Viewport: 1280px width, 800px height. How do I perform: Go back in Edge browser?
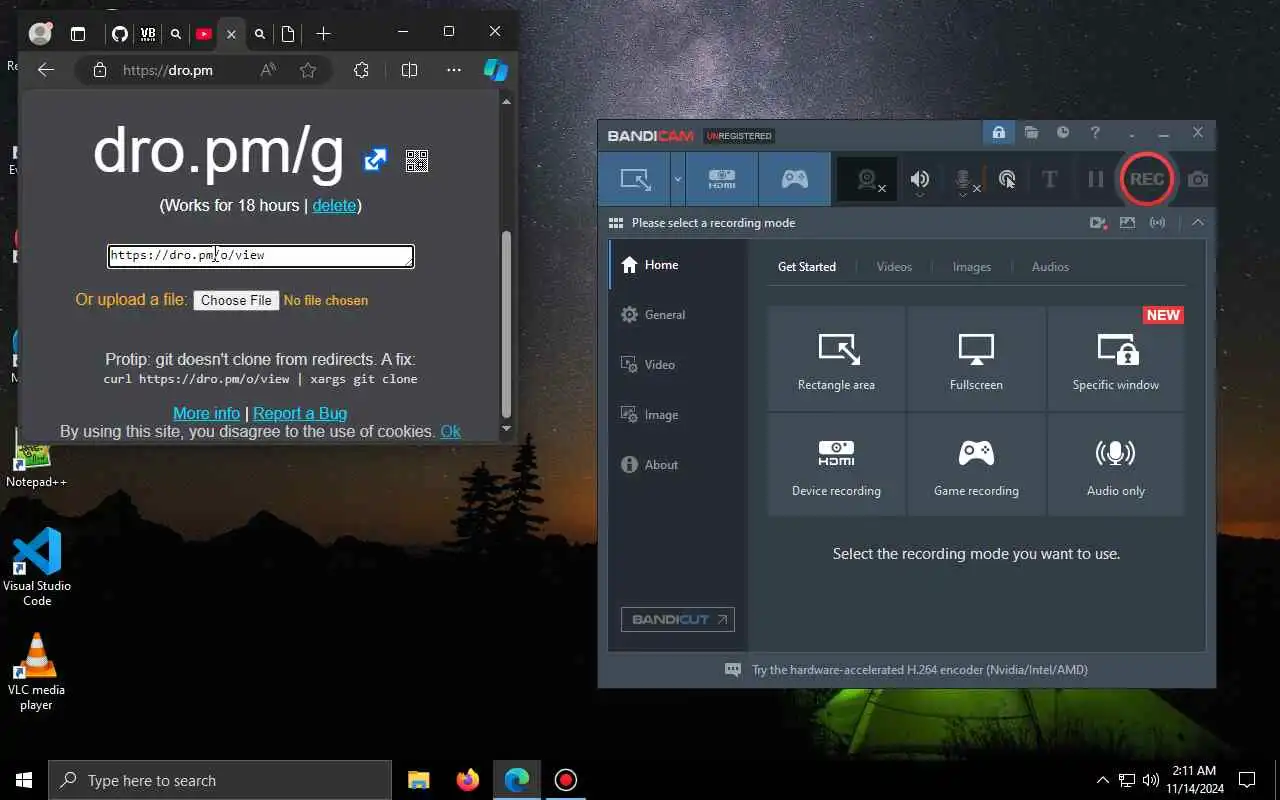tap(45, 70)
